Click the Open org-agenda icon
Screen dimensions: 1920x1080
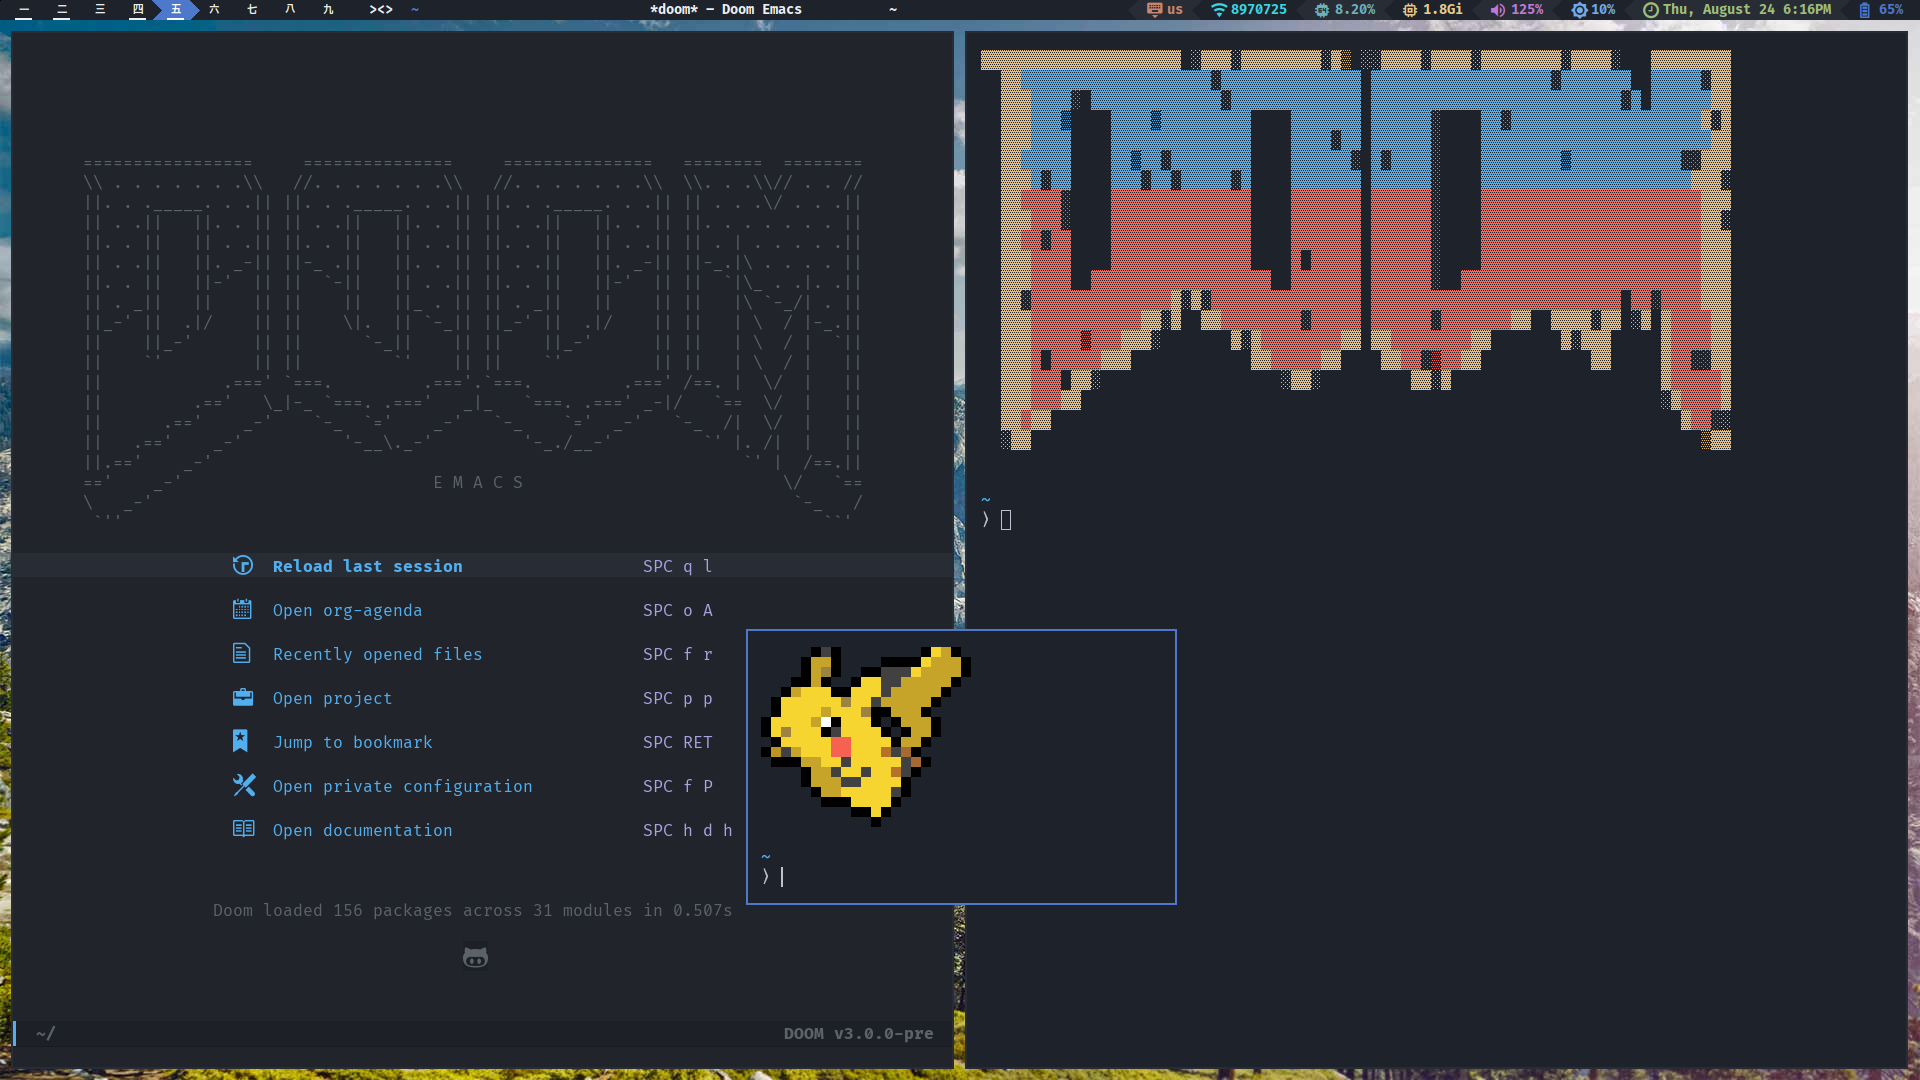pos(241,609)
